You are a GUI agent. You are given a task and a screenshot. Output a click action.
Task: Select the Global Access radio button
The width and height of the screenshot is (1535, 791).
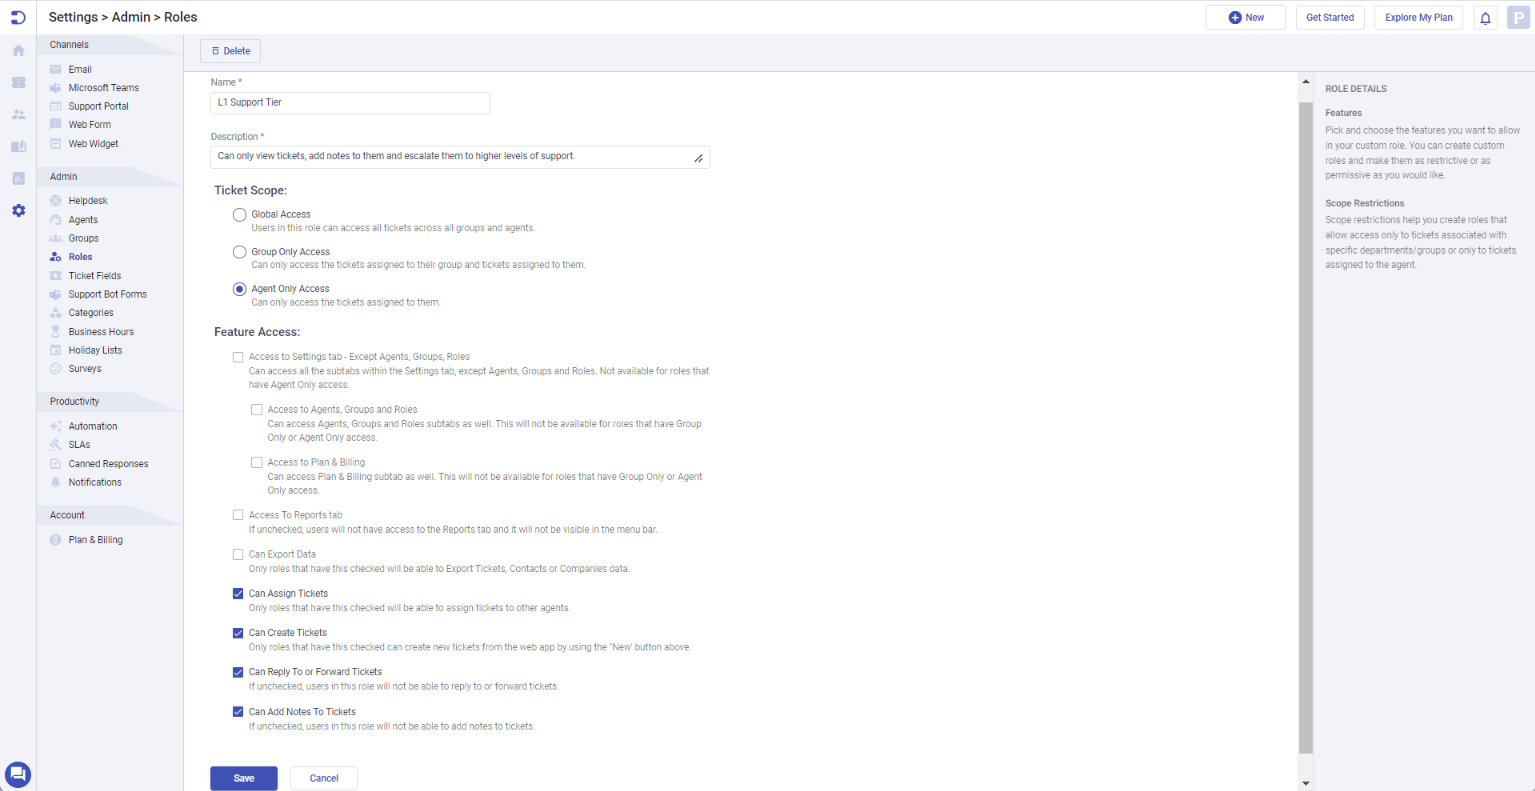pyautogui.click(x=240, y=215)
